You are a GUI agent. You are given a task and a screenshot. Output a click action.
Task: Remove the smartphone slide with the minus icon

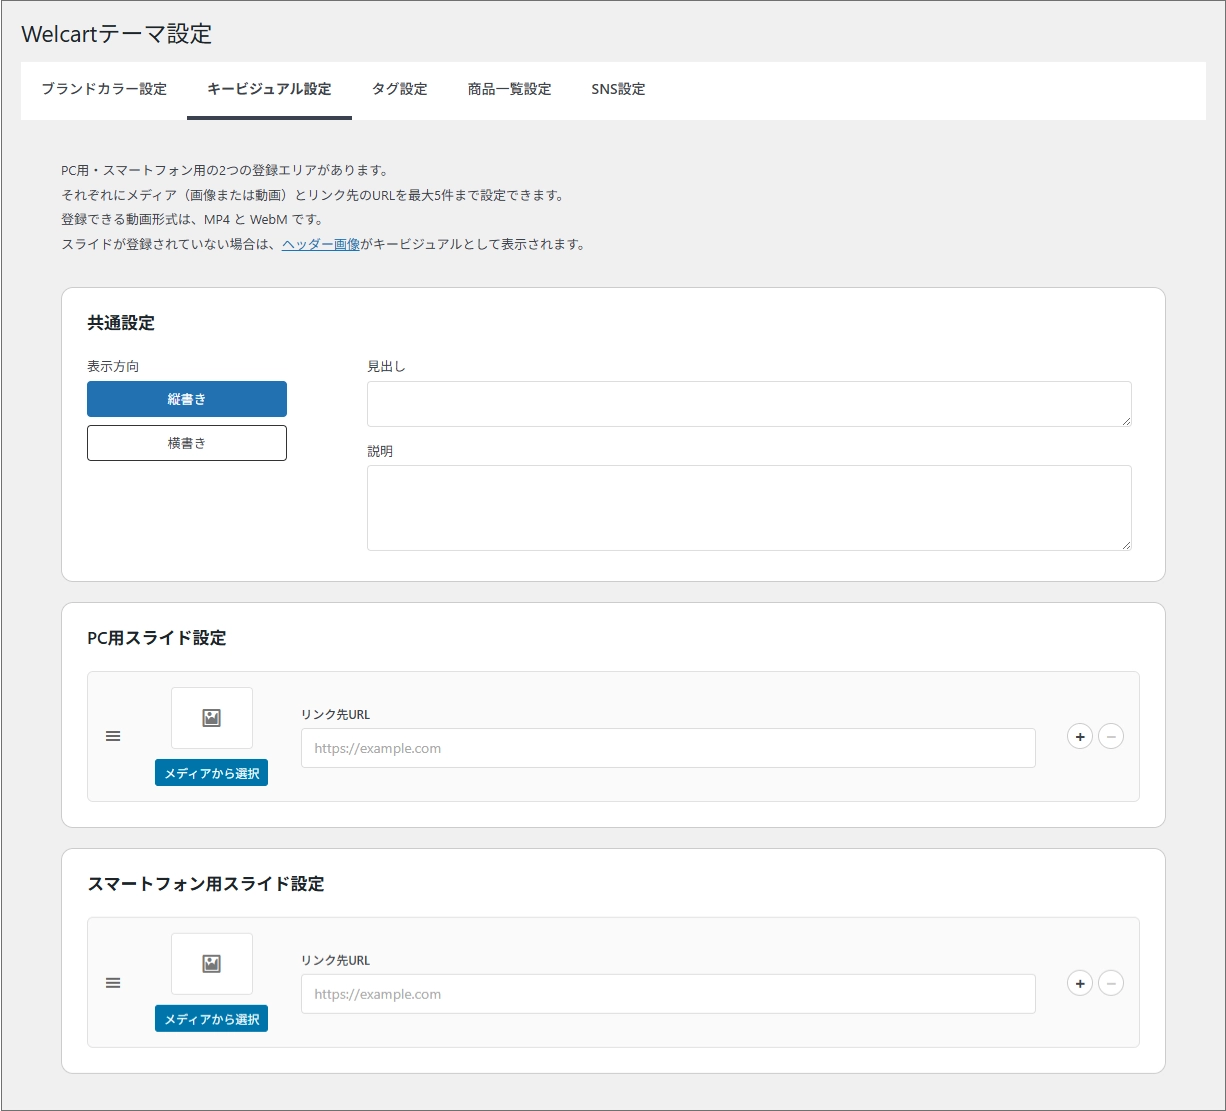click(x=1112, y=983)
